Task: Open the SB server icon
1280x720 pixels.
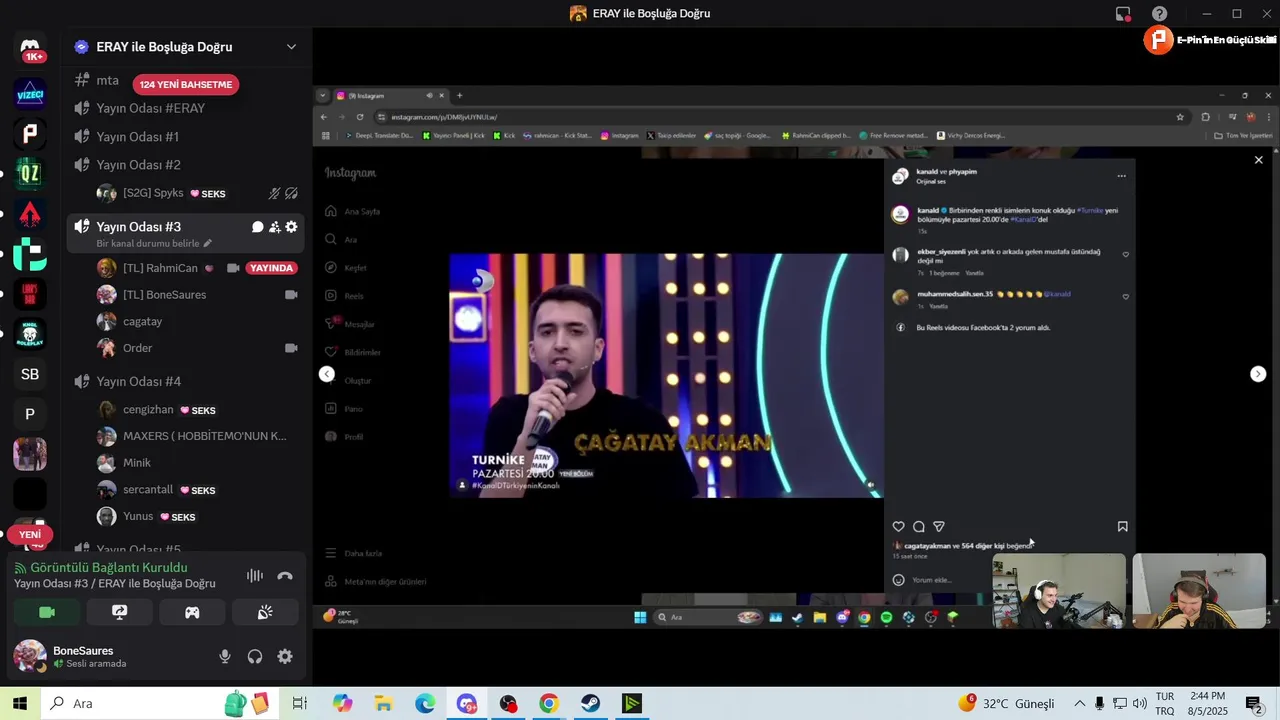Action: pyautogui.click(x=30, y=374)
